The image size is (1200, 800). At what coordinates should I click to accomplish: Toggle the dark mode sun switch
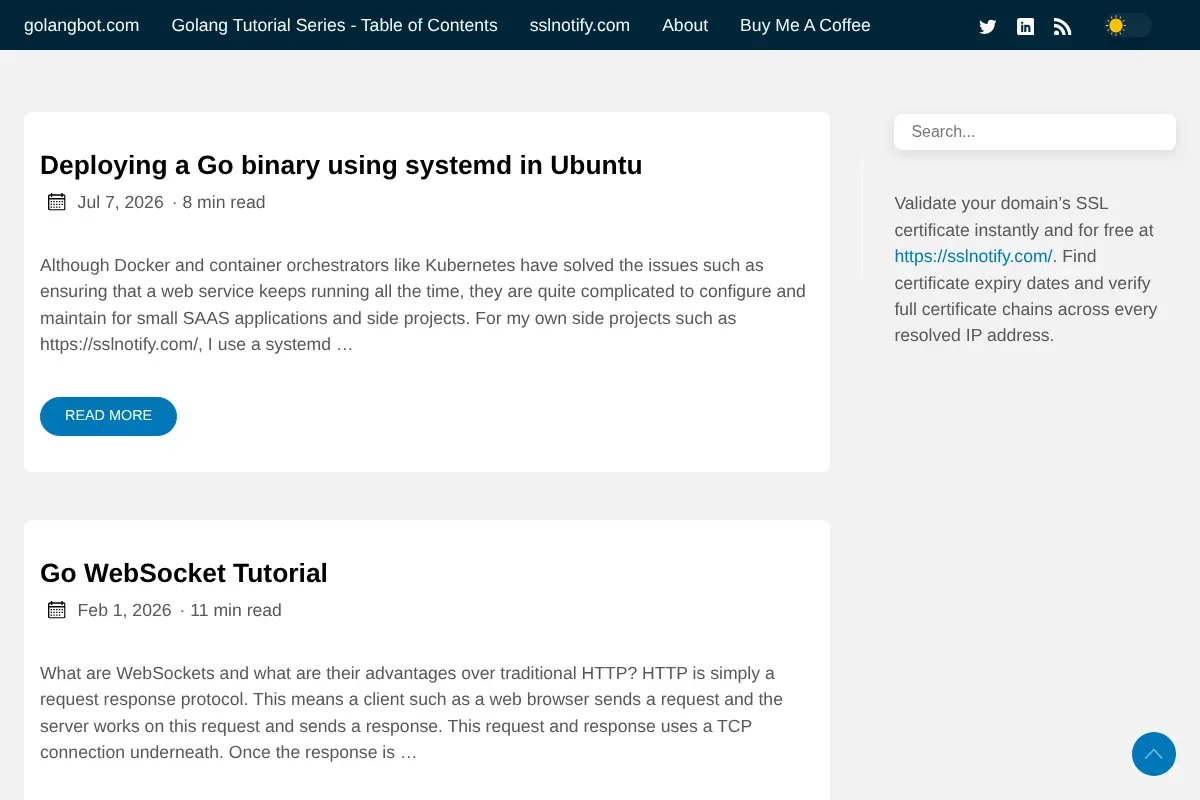(1128, 26)
